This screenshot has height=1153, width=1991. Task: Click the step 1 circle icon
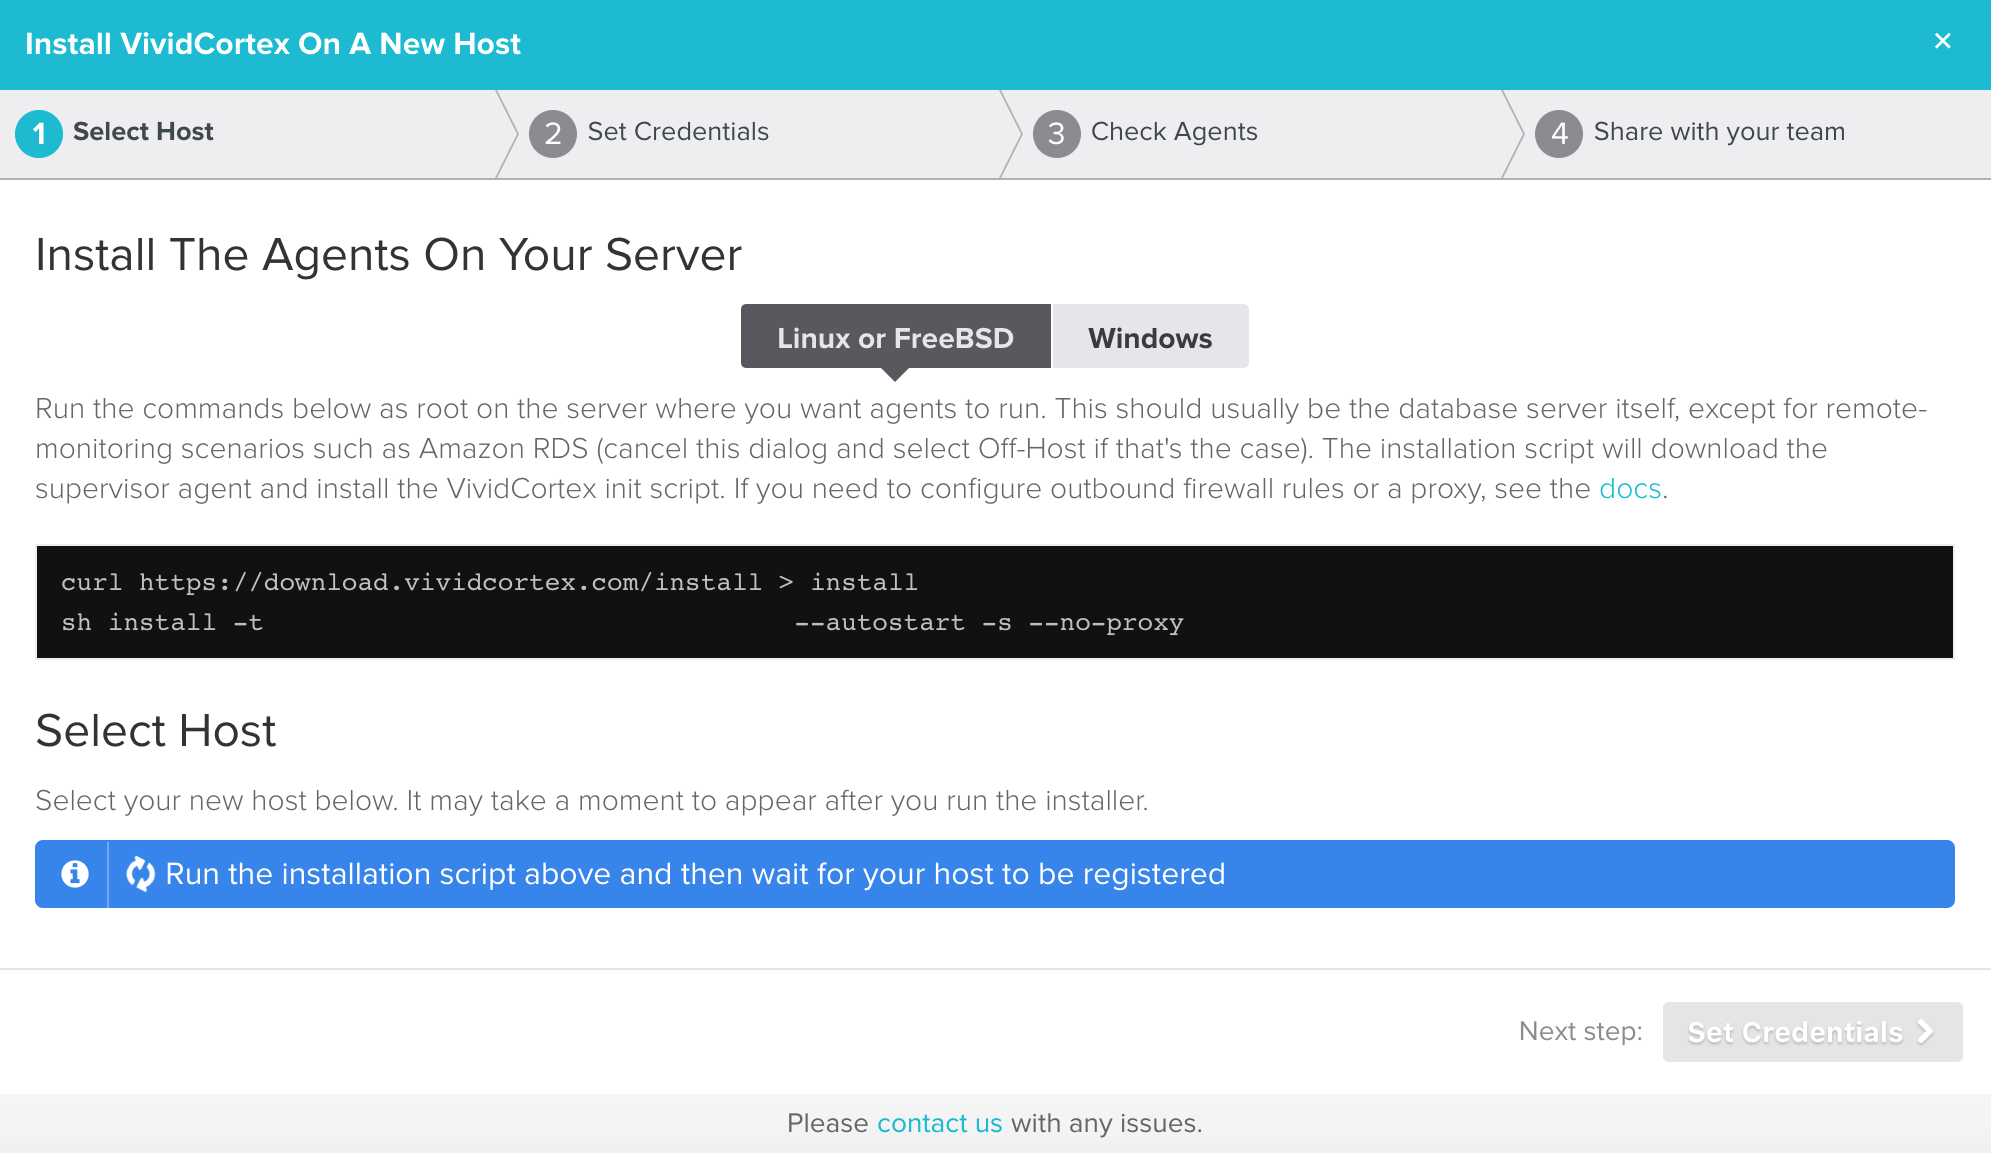(39, 133)
